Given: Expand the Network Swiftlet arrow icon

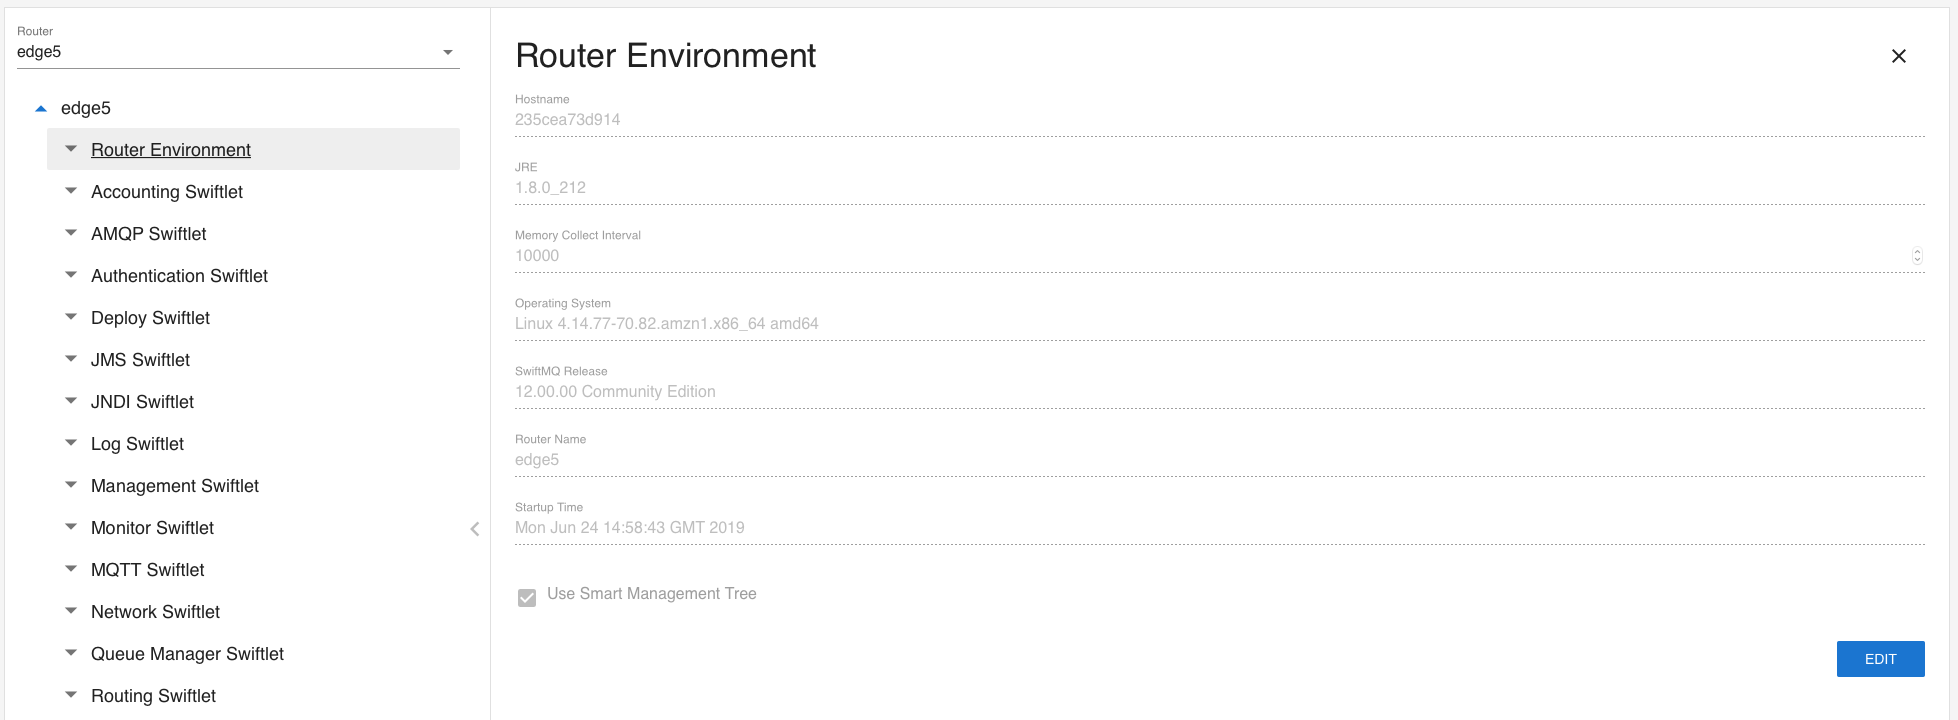Looking at the screenshot, I should [71, 611].
